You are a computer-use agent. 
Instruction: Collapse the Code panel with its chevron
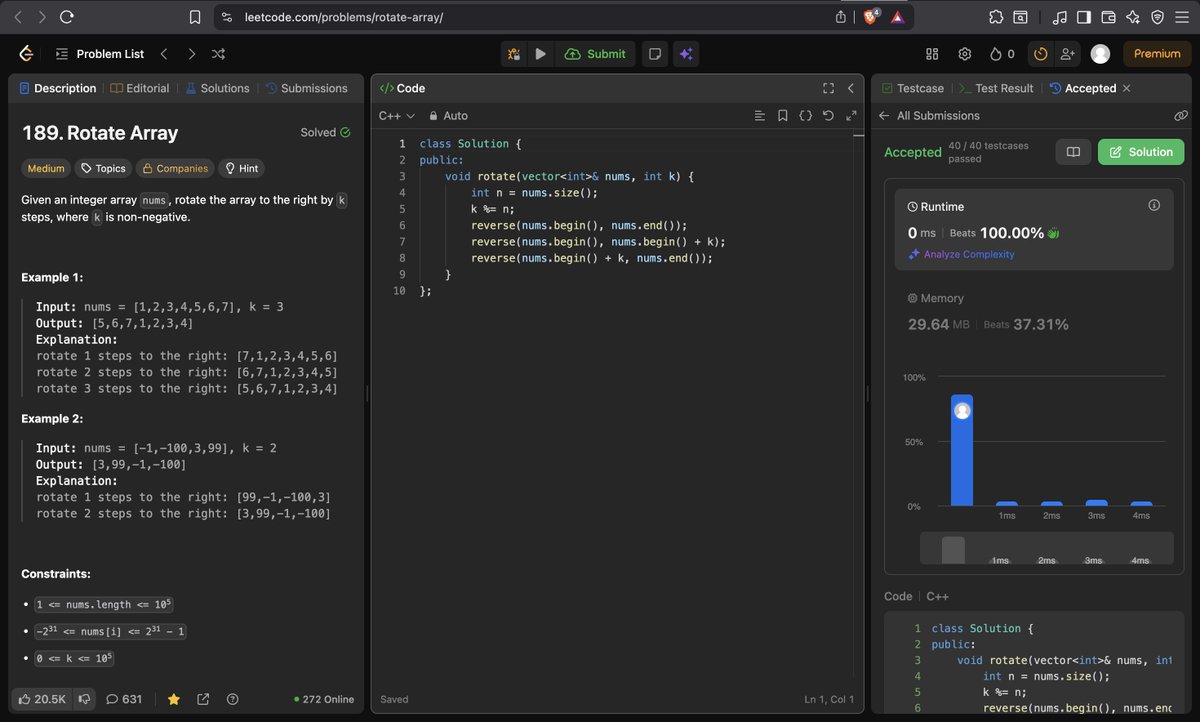(x=851, y=88)
